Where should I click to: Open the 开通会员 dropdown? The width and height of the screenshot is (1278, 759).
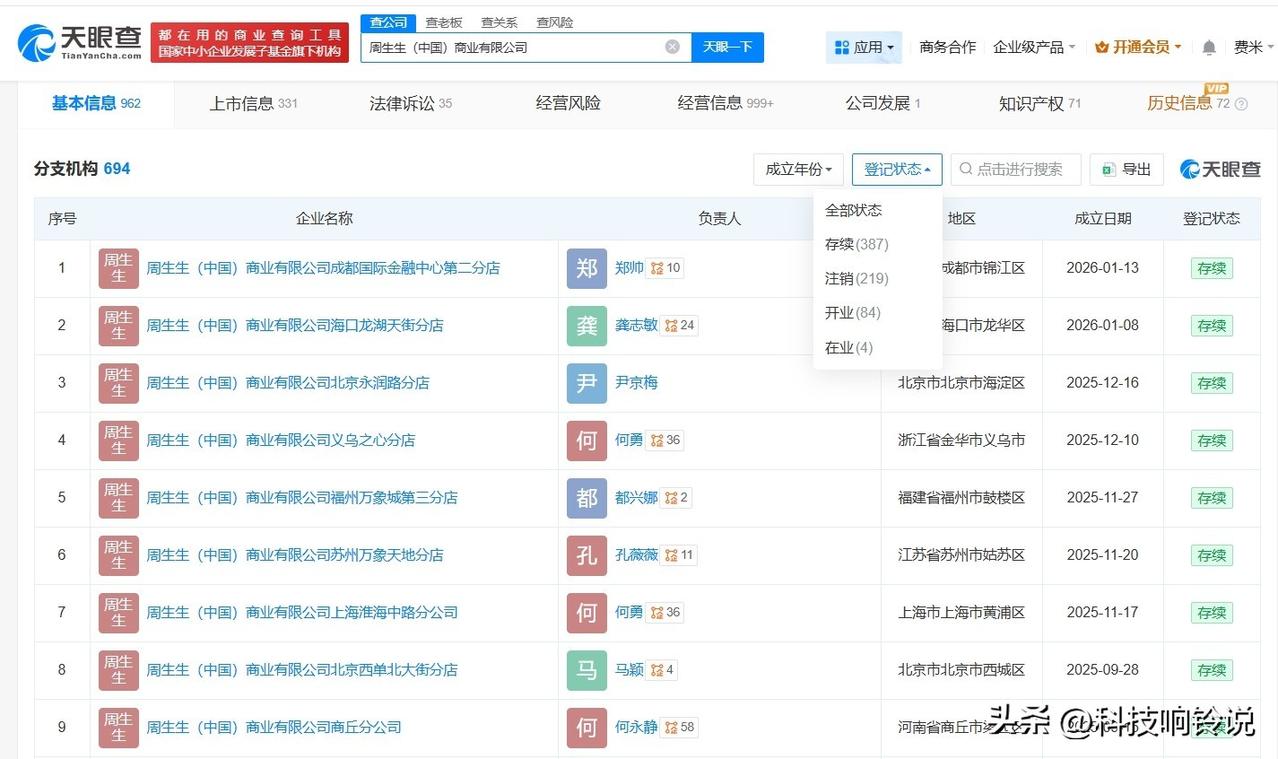tap(1138, 47)
